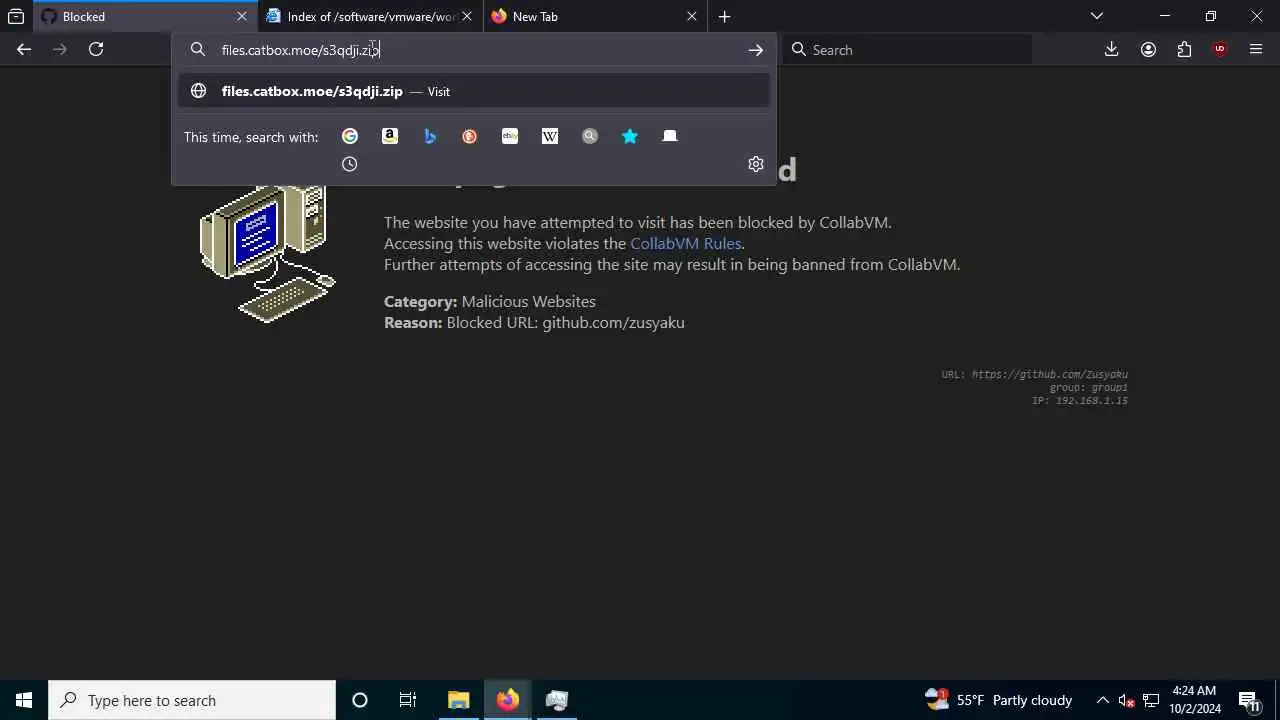The height and width of the screenshot is (720, 1280).
Task: Search History using the clock icon
Action: pyautogui.click(x=349, y=164)
